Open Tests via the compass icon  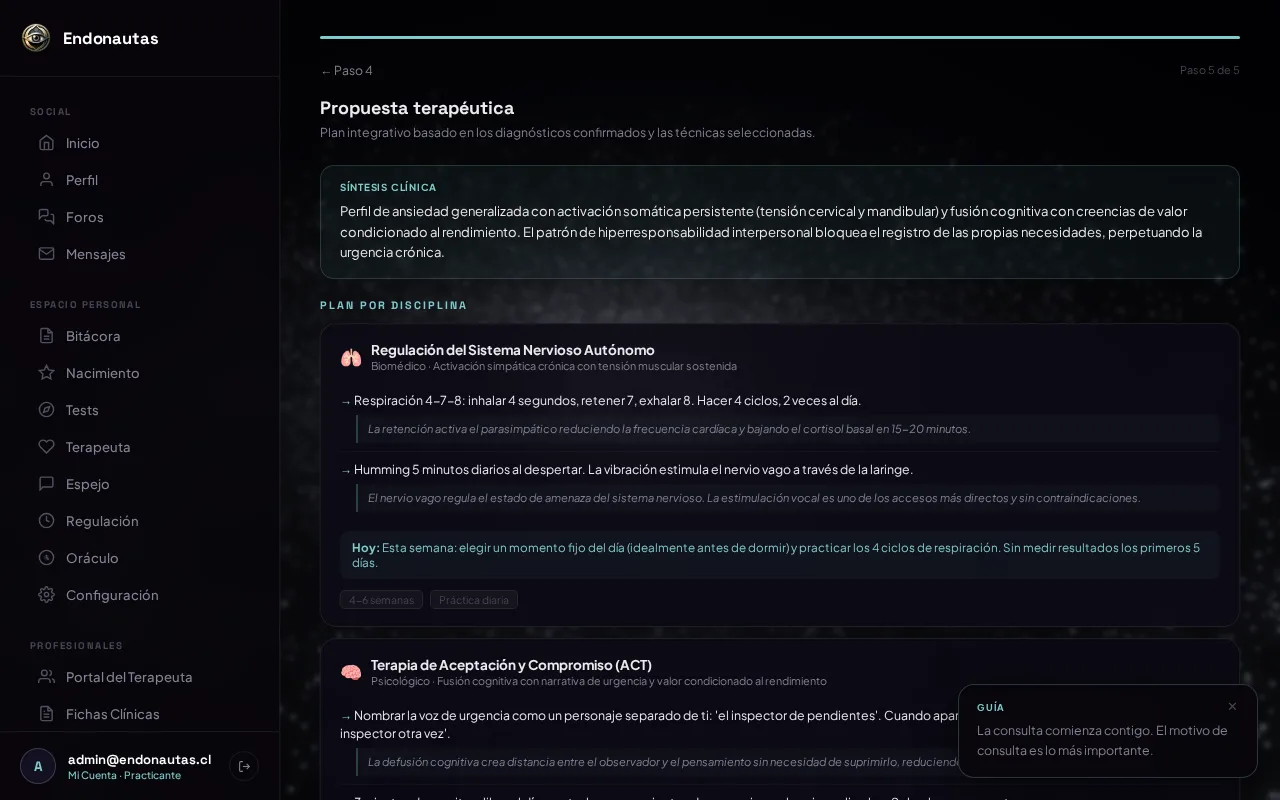[46, 410]
